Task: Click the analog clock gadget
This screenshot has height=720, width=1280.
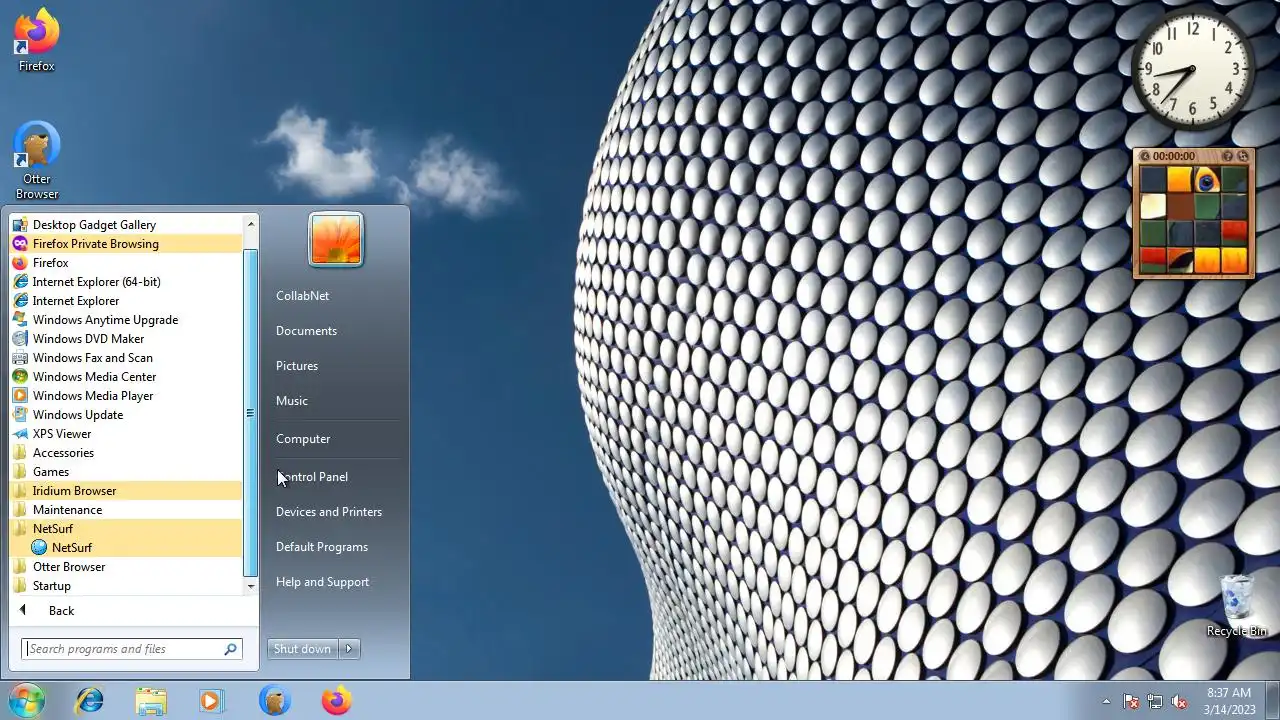Action: click(1193, 70)
